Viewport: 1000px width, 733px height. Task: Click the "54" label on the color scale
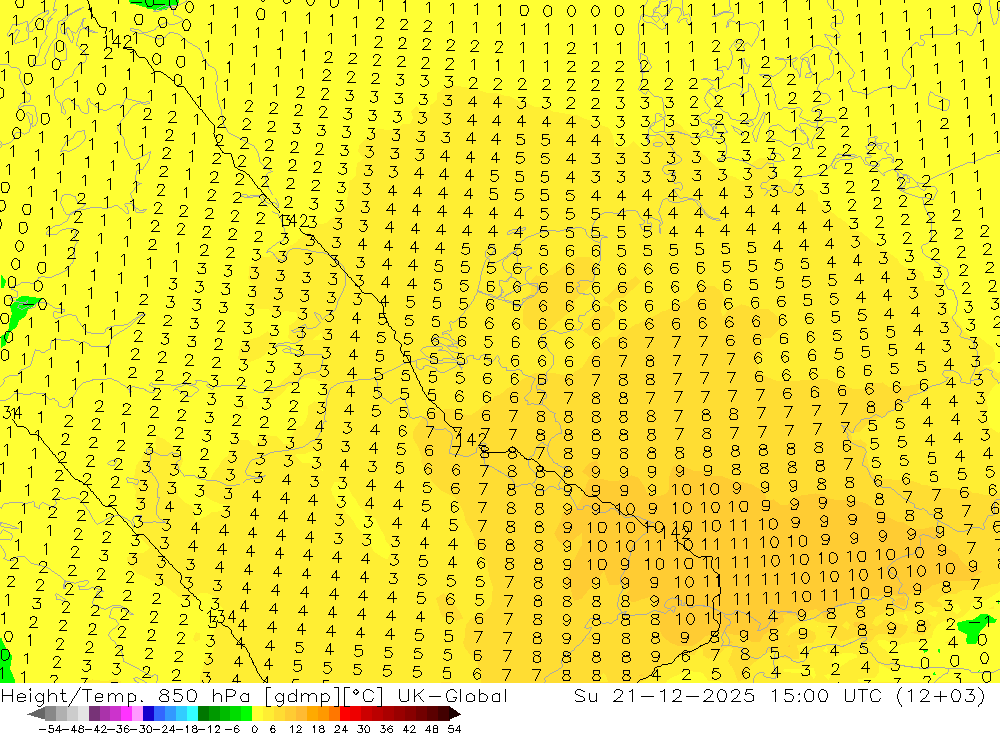(x=454, y=729)
